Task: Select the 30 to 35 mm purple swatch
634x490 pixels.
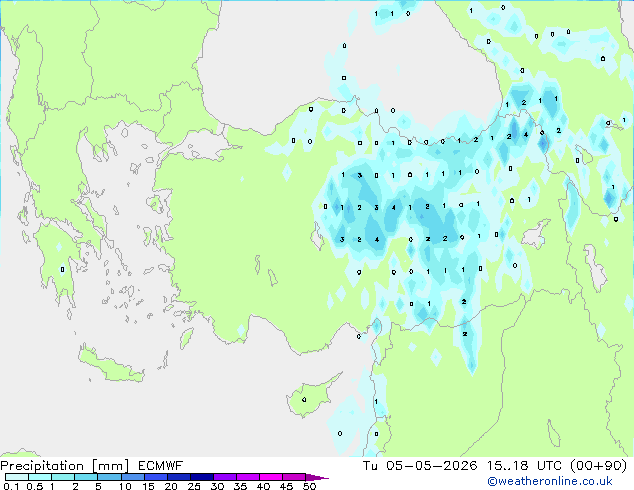Action: (x=225, y=477)
